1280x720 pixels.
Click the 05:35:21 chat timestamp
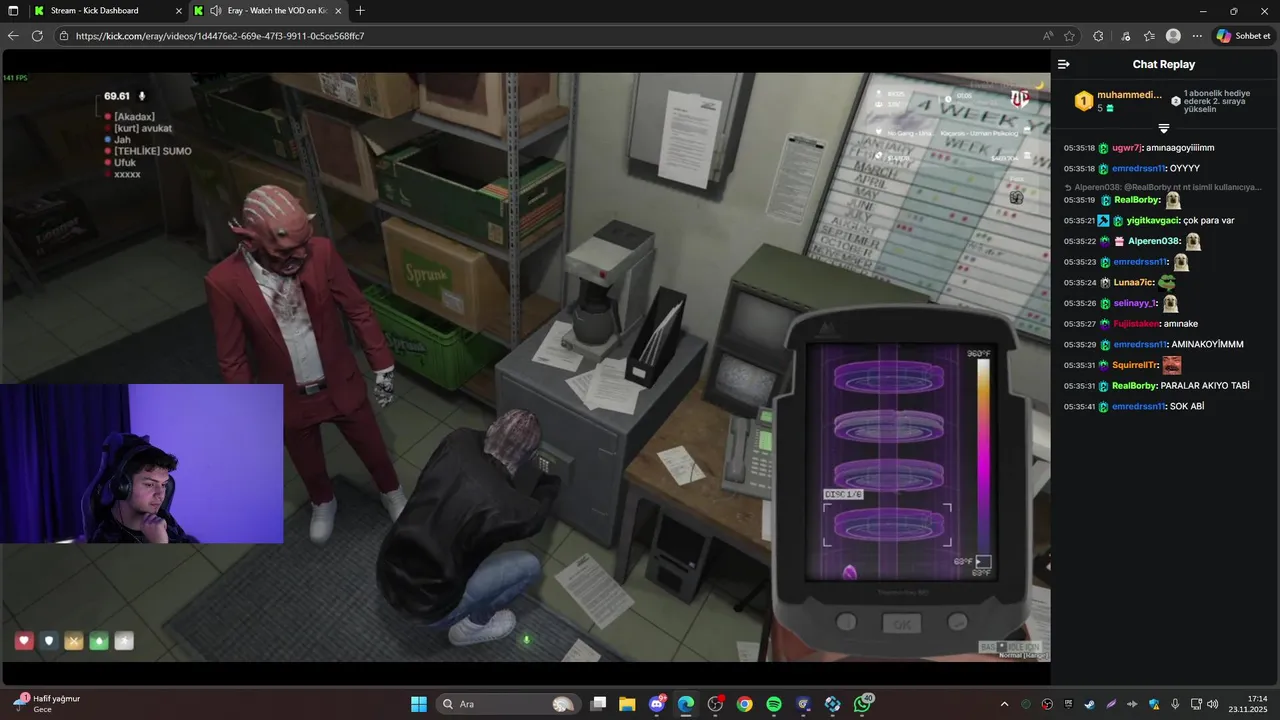click(1079, 220)
